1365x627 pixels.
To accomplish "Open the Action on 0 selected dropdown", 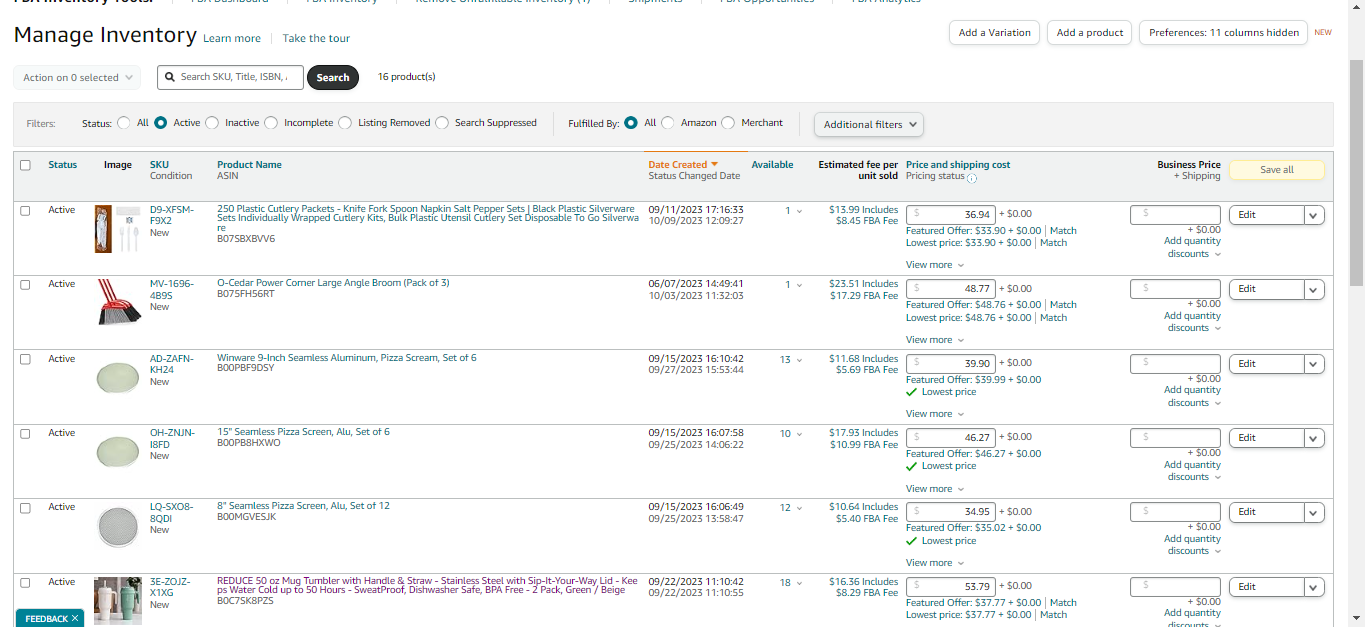I will click(77, 77).
